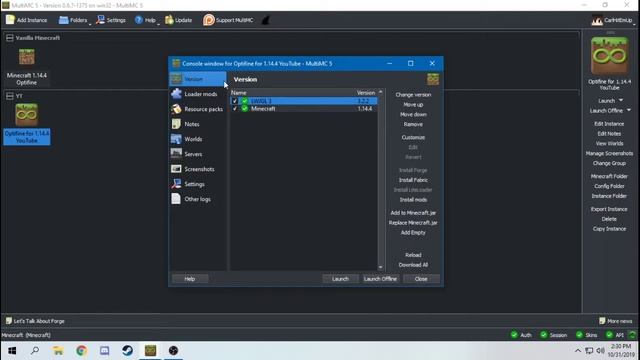Open Steam from Windows taskbar

pos(127,351)
